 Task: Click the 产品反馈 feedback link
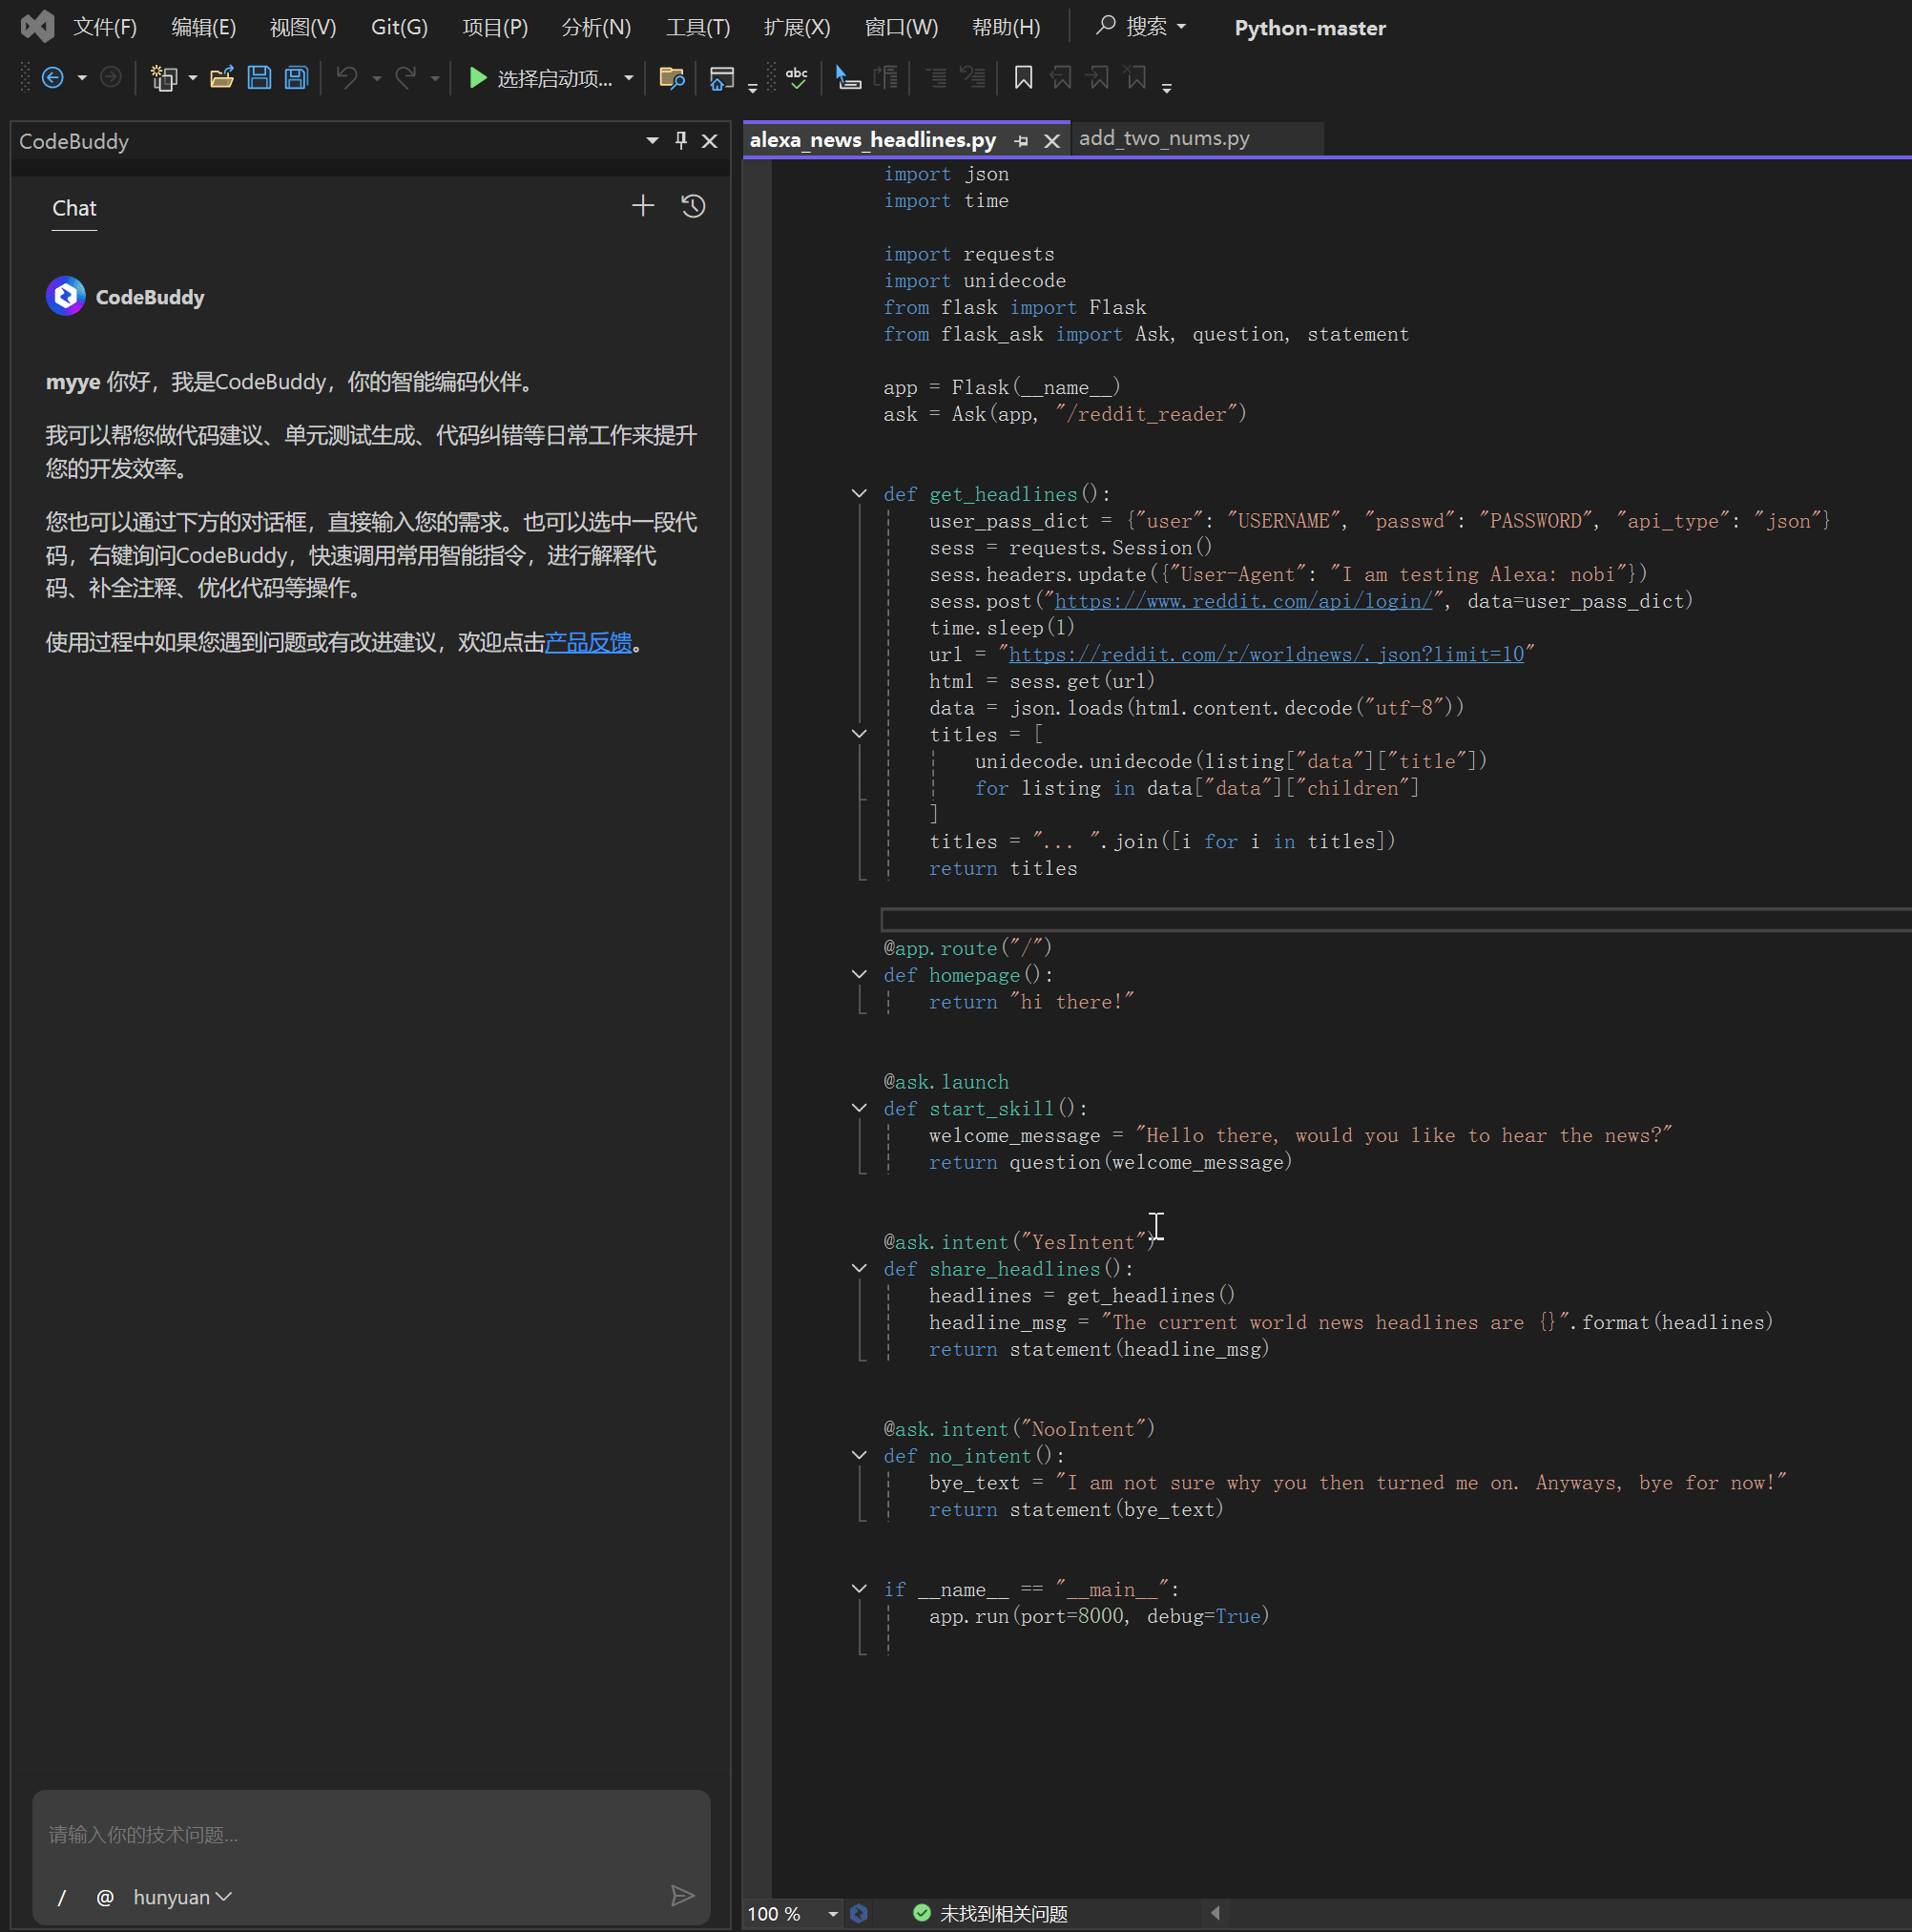(588, 642)
